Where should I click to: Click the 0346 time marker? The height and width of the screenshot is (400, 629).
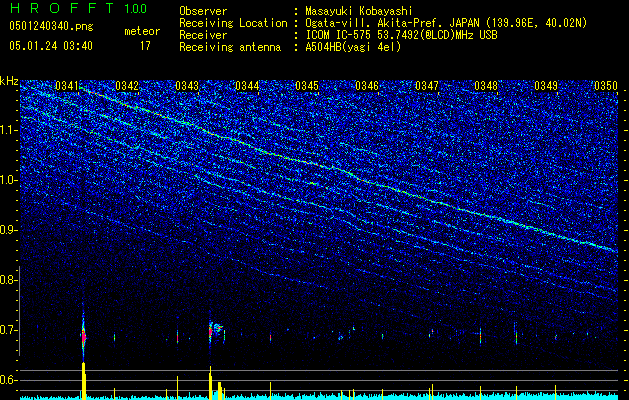pos(367,86)
